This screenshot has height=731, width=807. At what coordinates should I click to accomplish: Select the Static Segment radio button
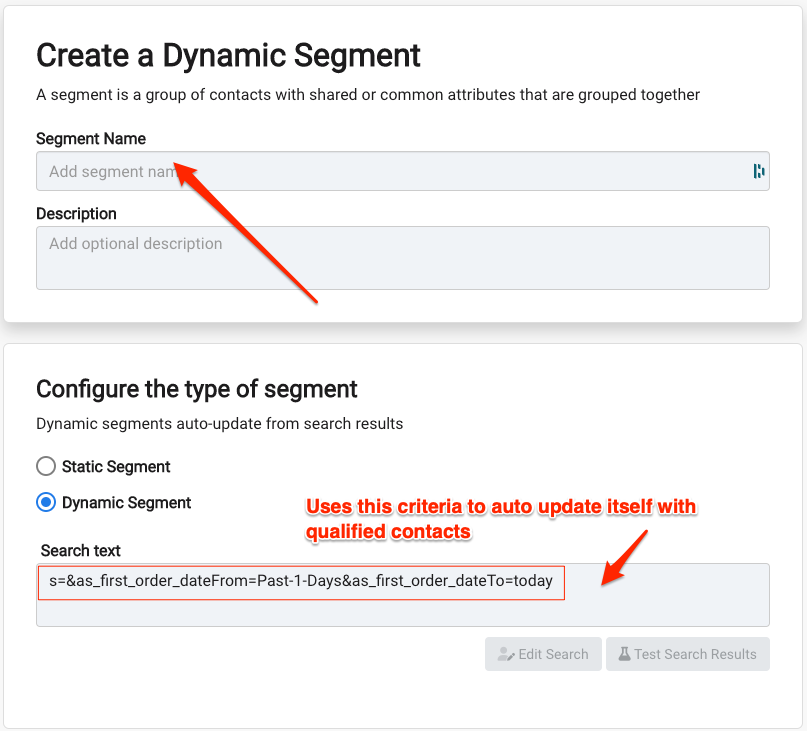[46, 466]
